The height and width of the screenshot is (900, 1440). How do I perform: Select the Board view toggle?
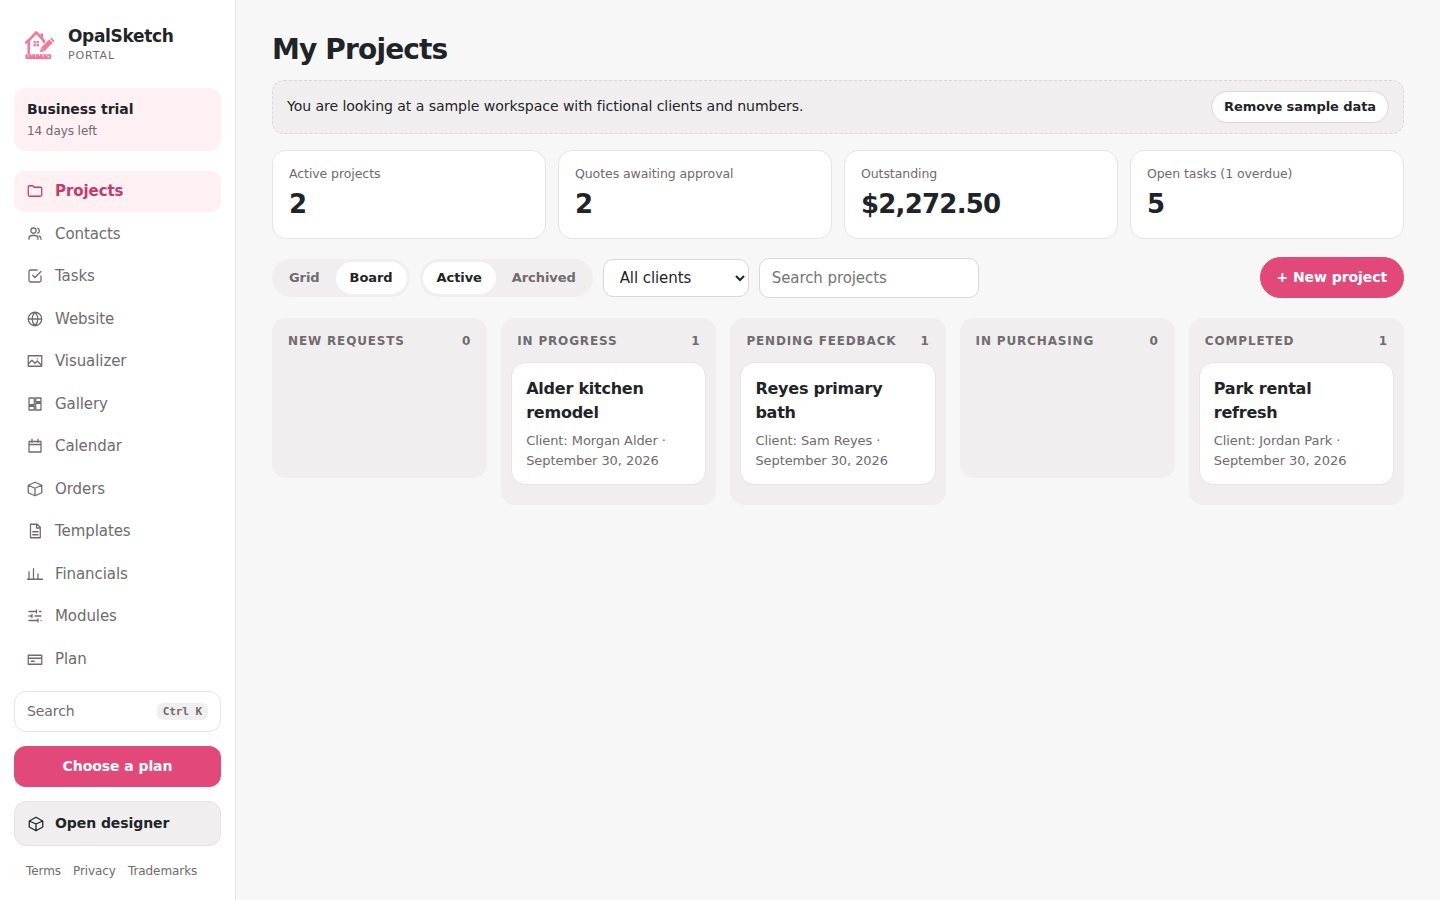point(371,278)
